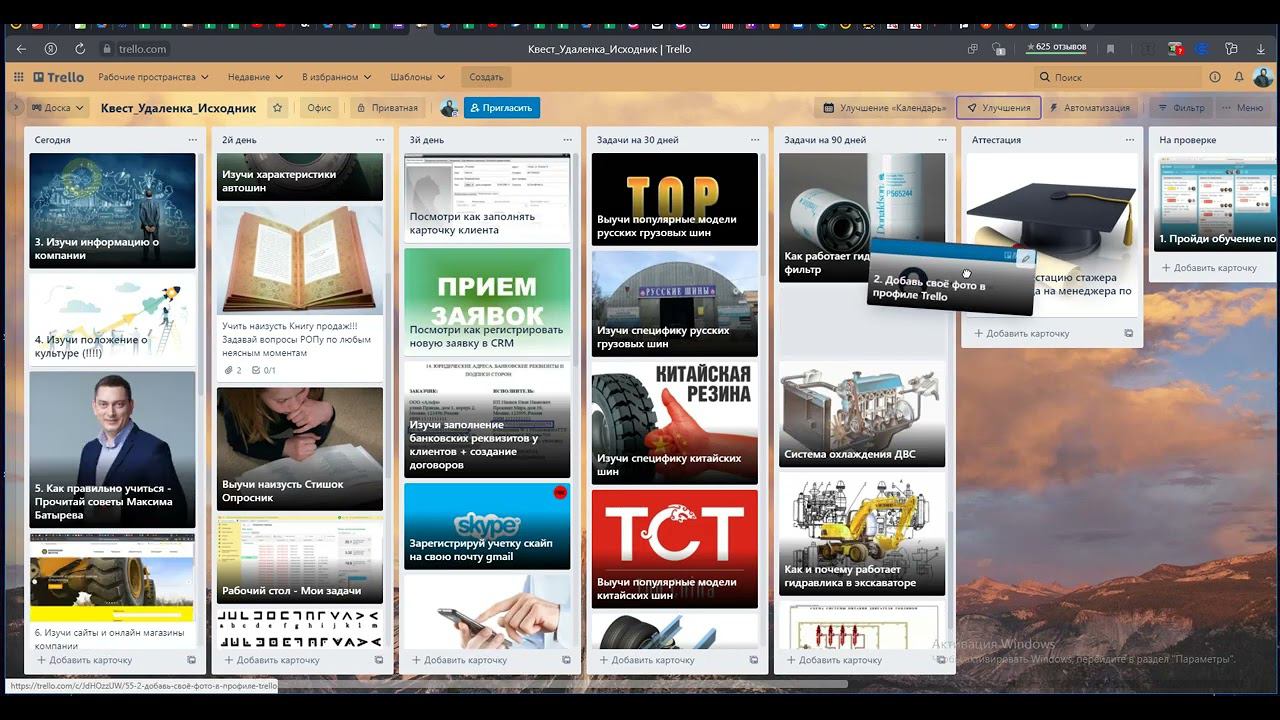Click the pencil edit icon on dragged card

[x=1025, y=259]
